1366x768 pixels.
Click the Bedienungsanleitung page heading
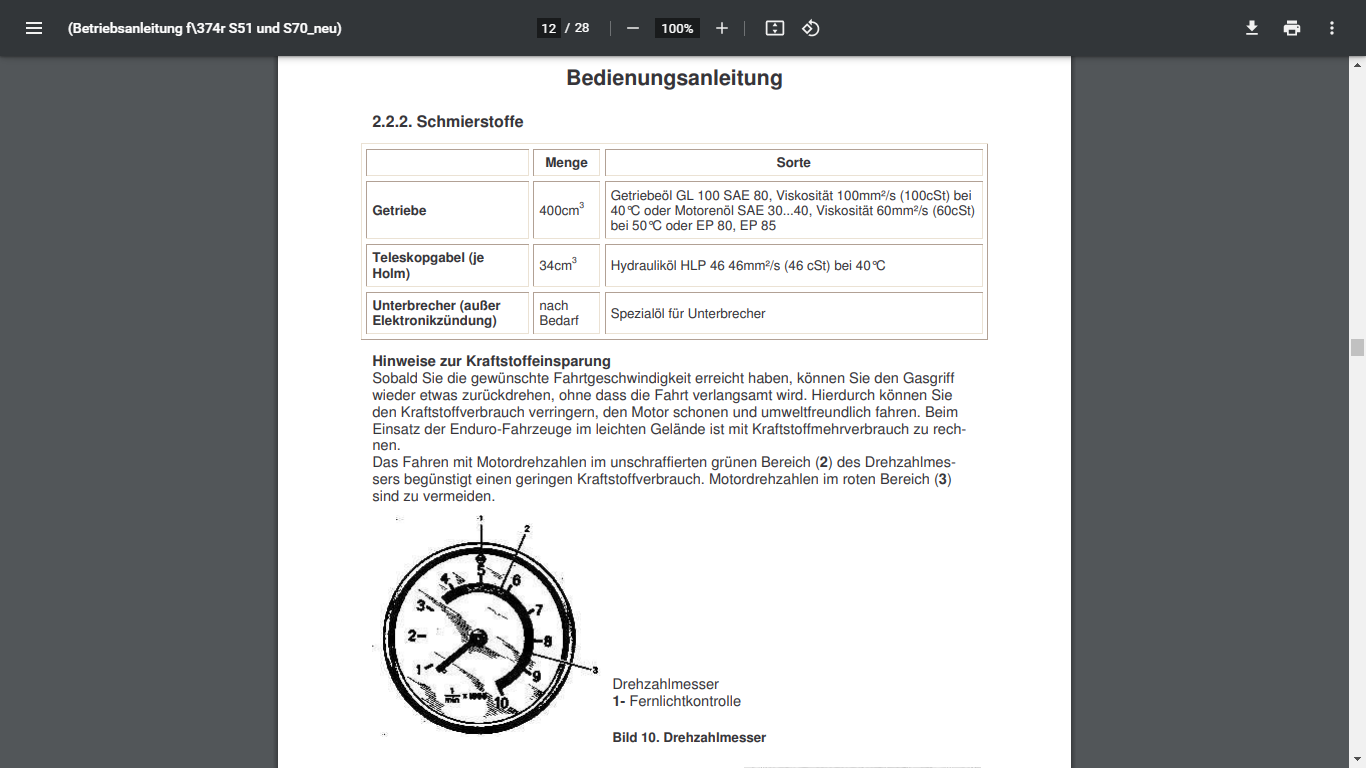[674, 78]
